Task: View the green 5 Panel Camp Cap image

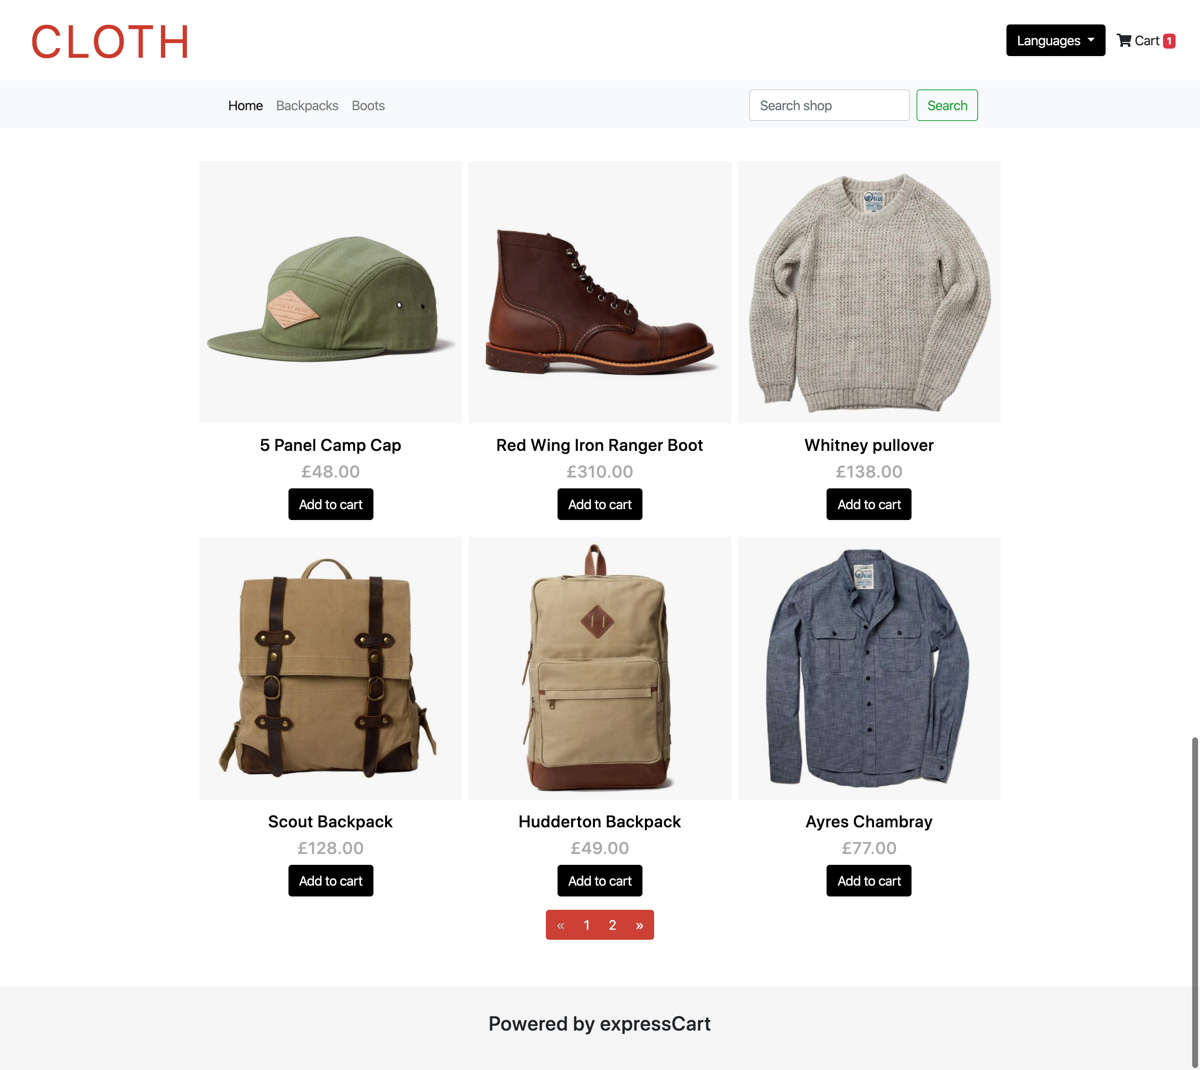Action: [331, 292]
